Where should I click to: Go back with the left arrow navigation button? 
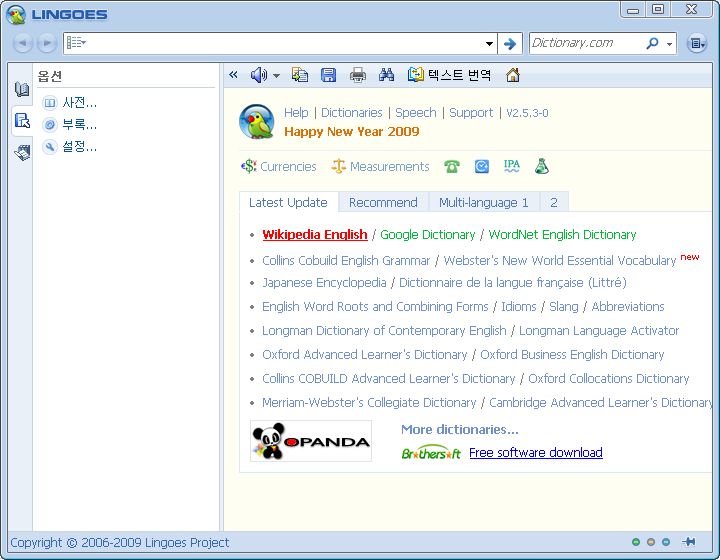[x=22, y=43]
